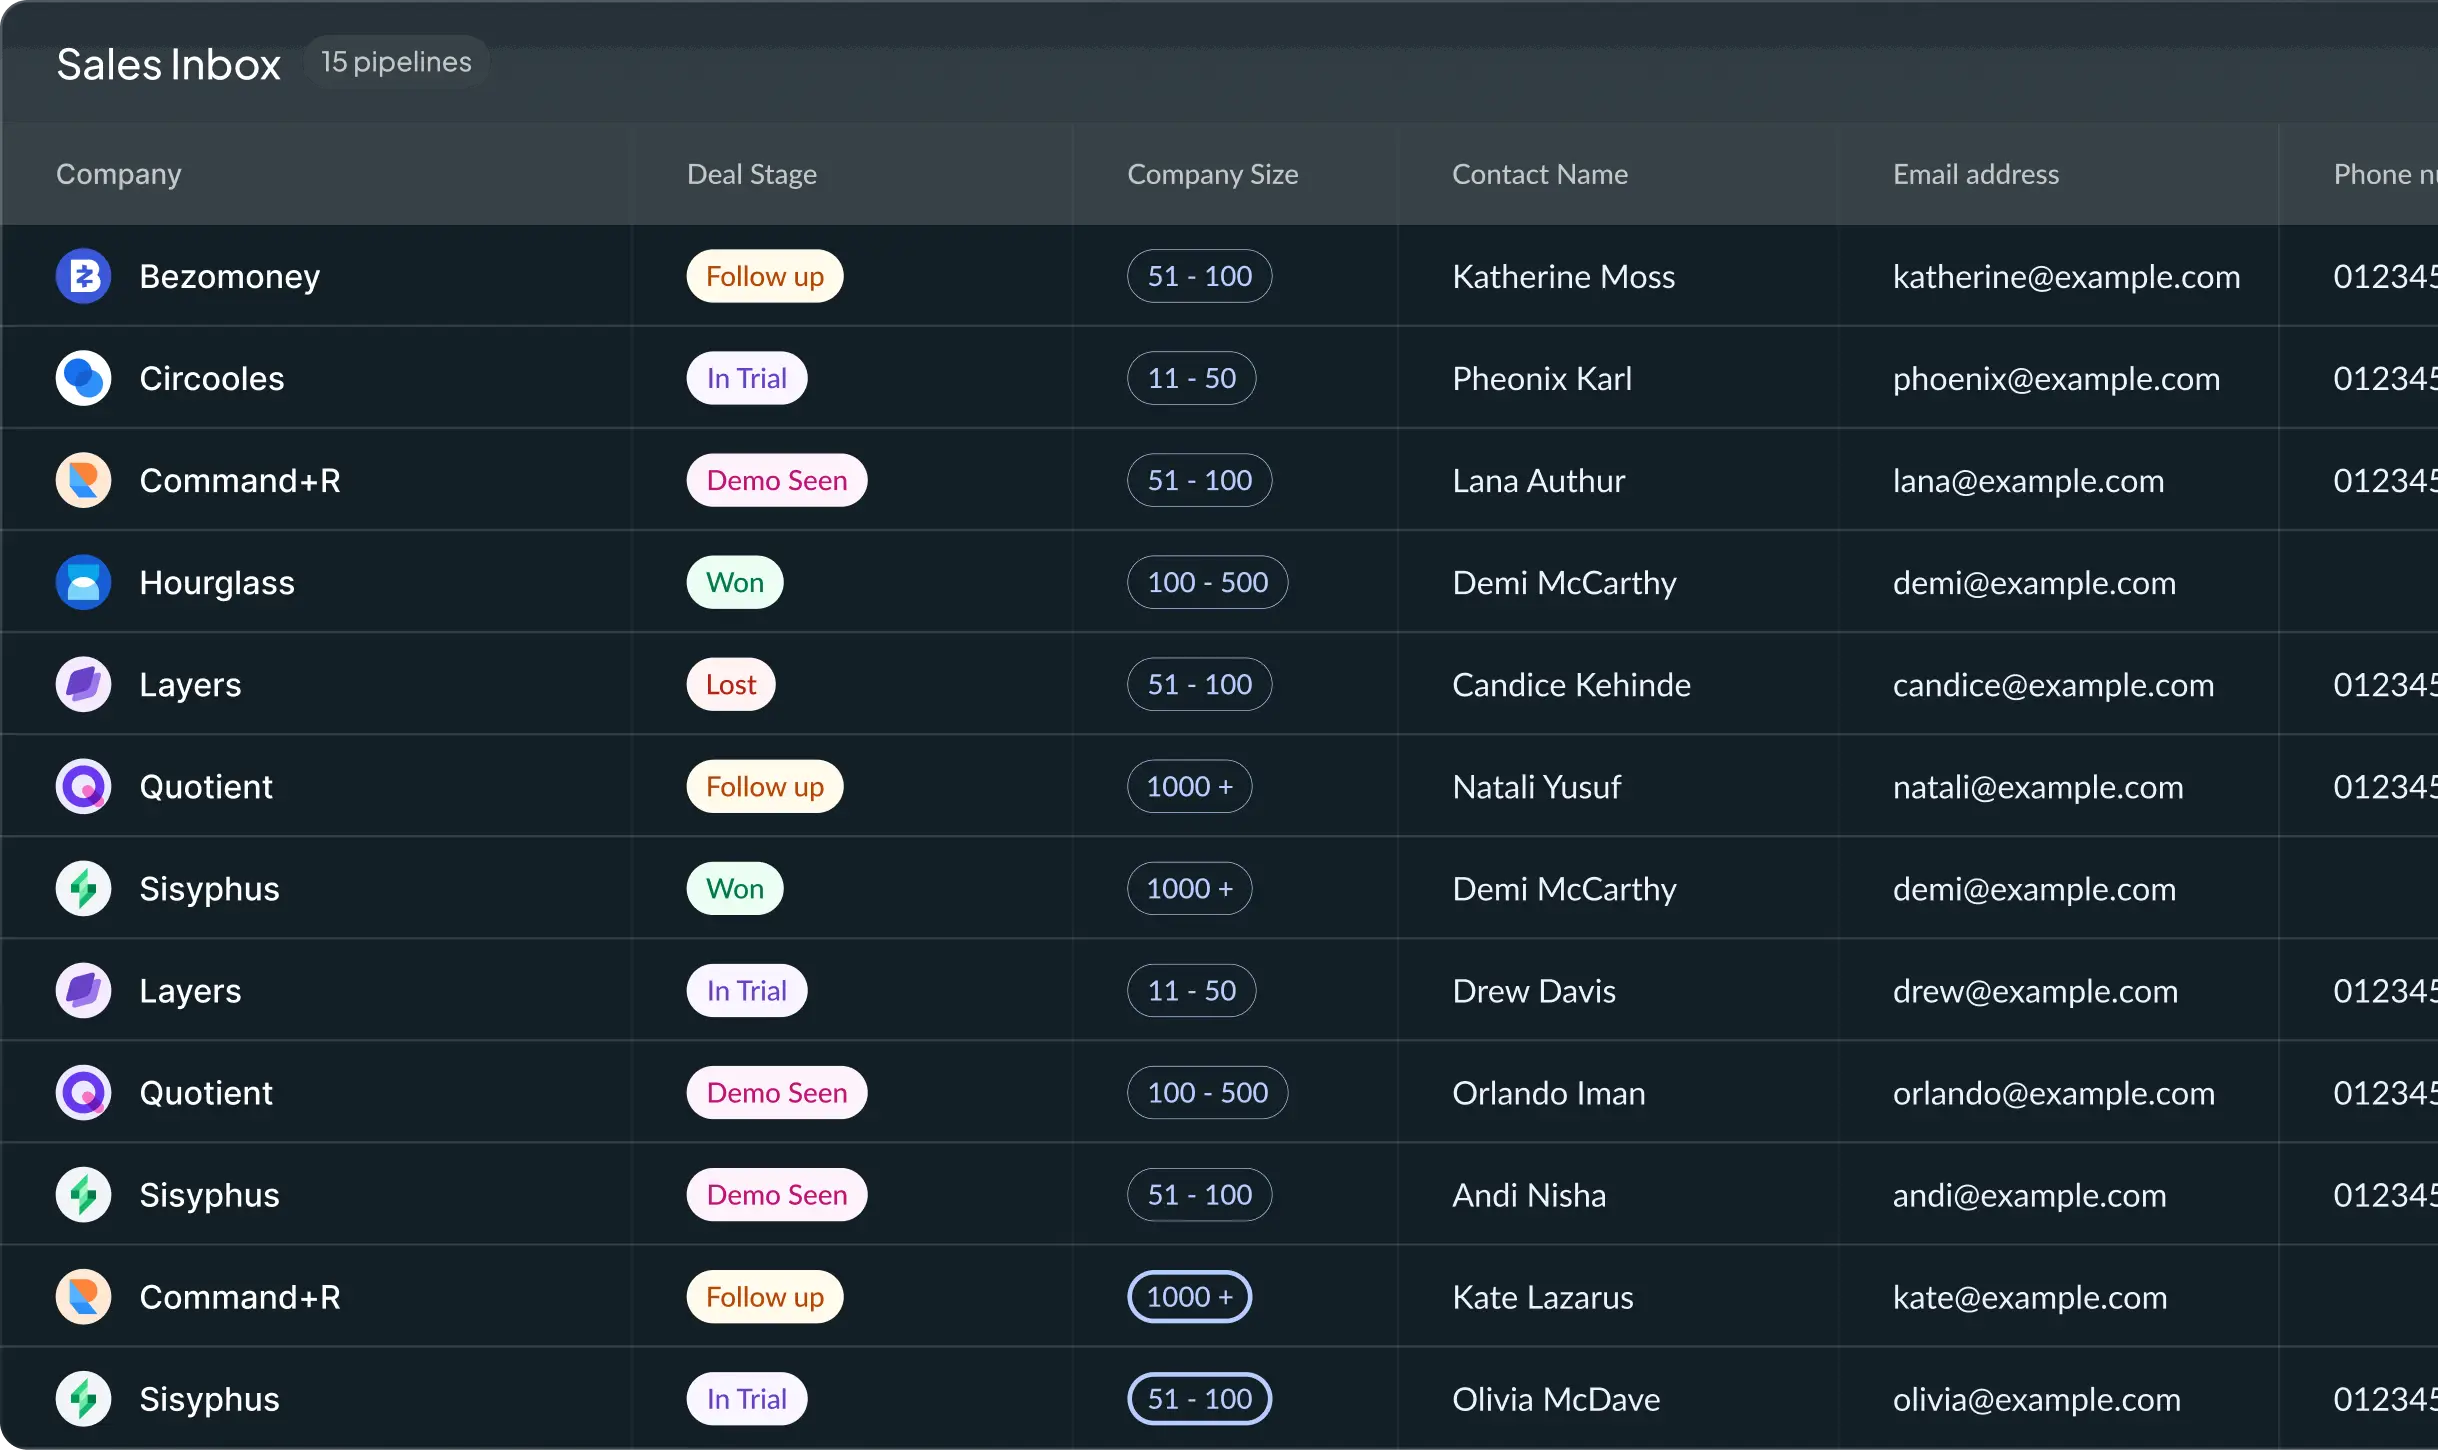Select the Quotient logo icon
2438x1450 pixels.
(x=83, y=786)
